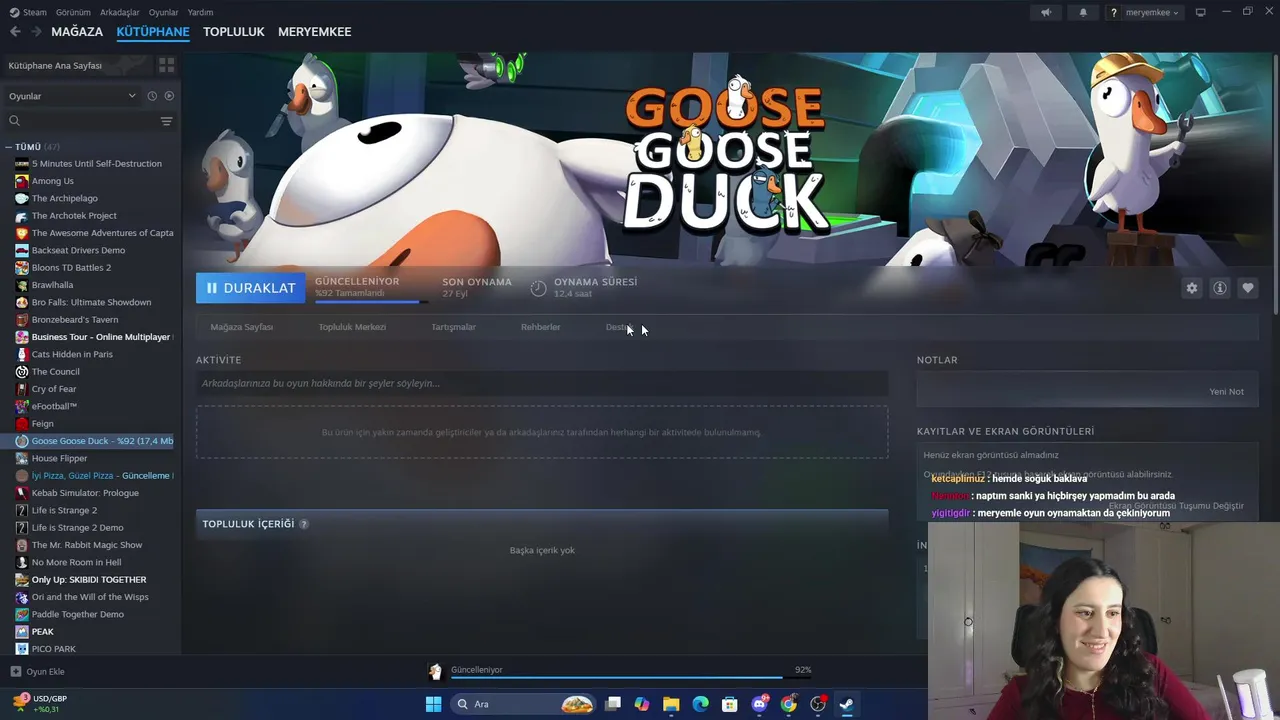Open the collections grid view icon
Image resolution: width=1280 pixels, height=720 pixels.
coord(167,65)
